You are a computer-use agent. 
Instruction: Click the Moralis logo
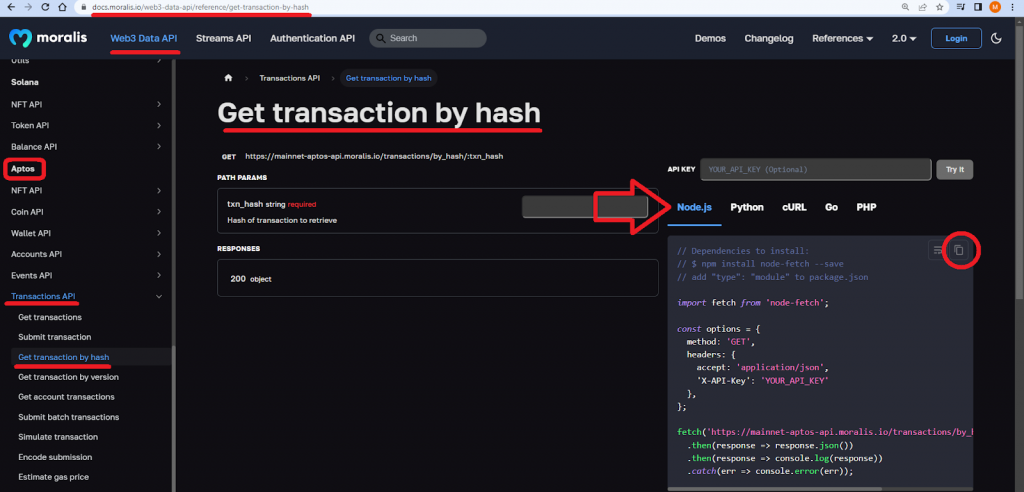50,39
